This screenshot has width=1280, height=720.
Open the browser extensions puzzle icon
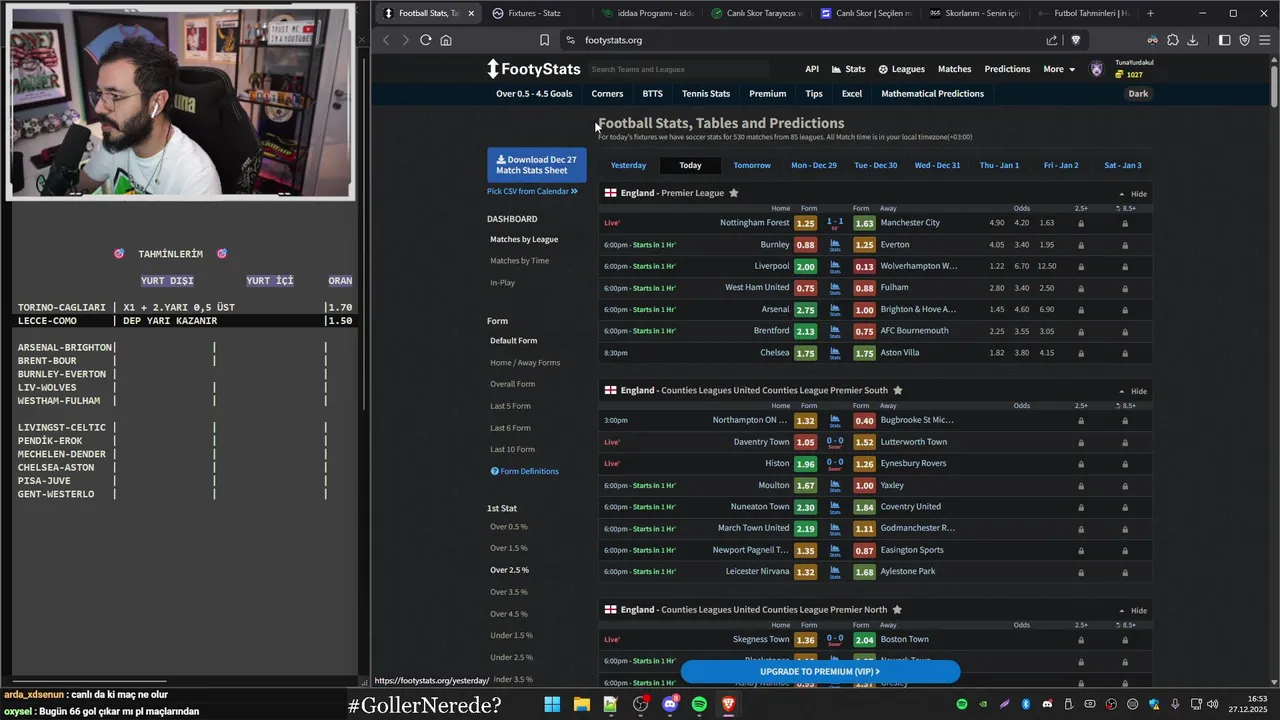tap(1173, 40)
